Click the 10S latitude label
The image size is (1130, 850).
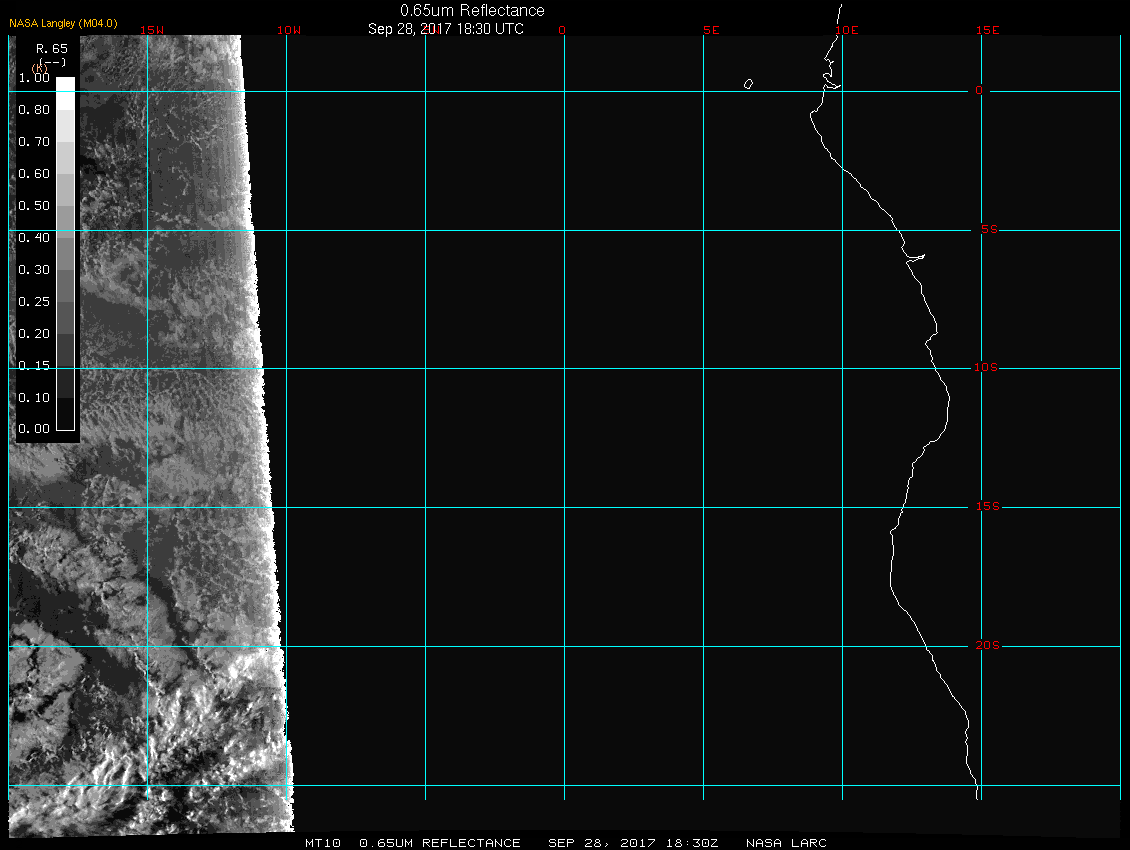[985, 368]
